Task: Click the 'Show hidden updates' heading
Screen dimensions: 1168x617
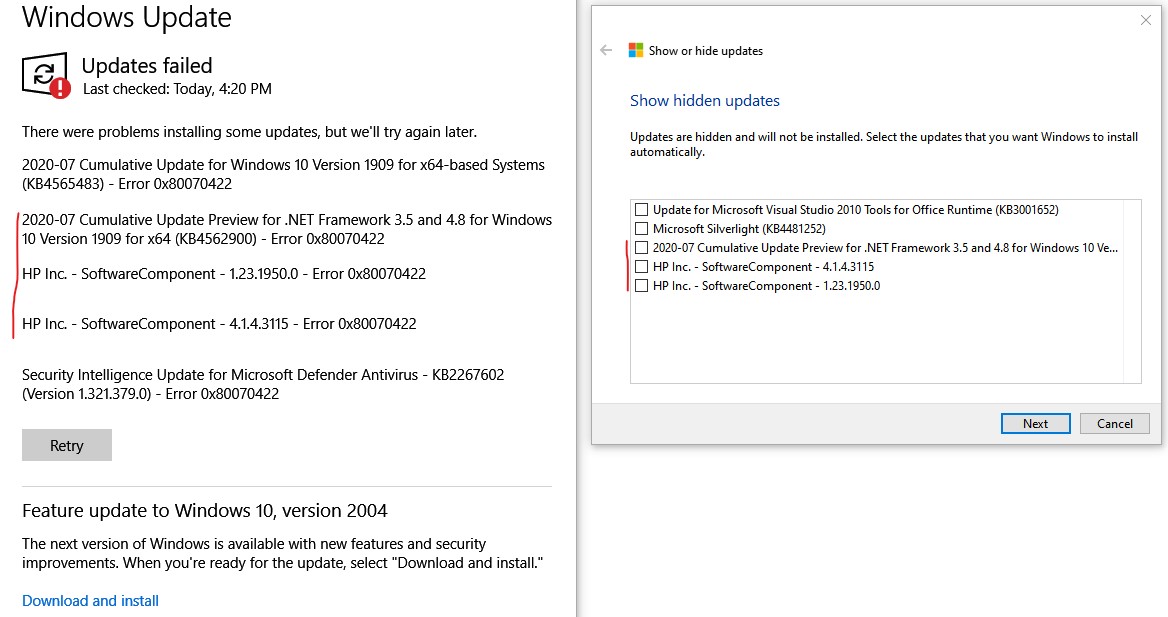Action: coord(705,101)
